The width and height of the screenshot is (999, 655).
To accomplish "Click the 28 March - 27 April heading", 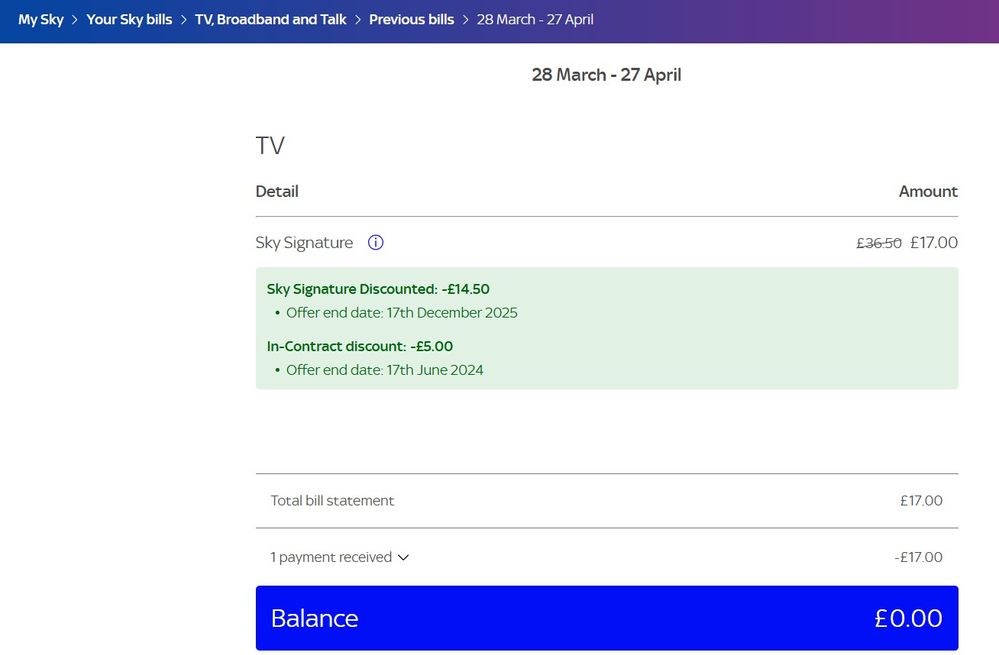I will pos(607,75).
